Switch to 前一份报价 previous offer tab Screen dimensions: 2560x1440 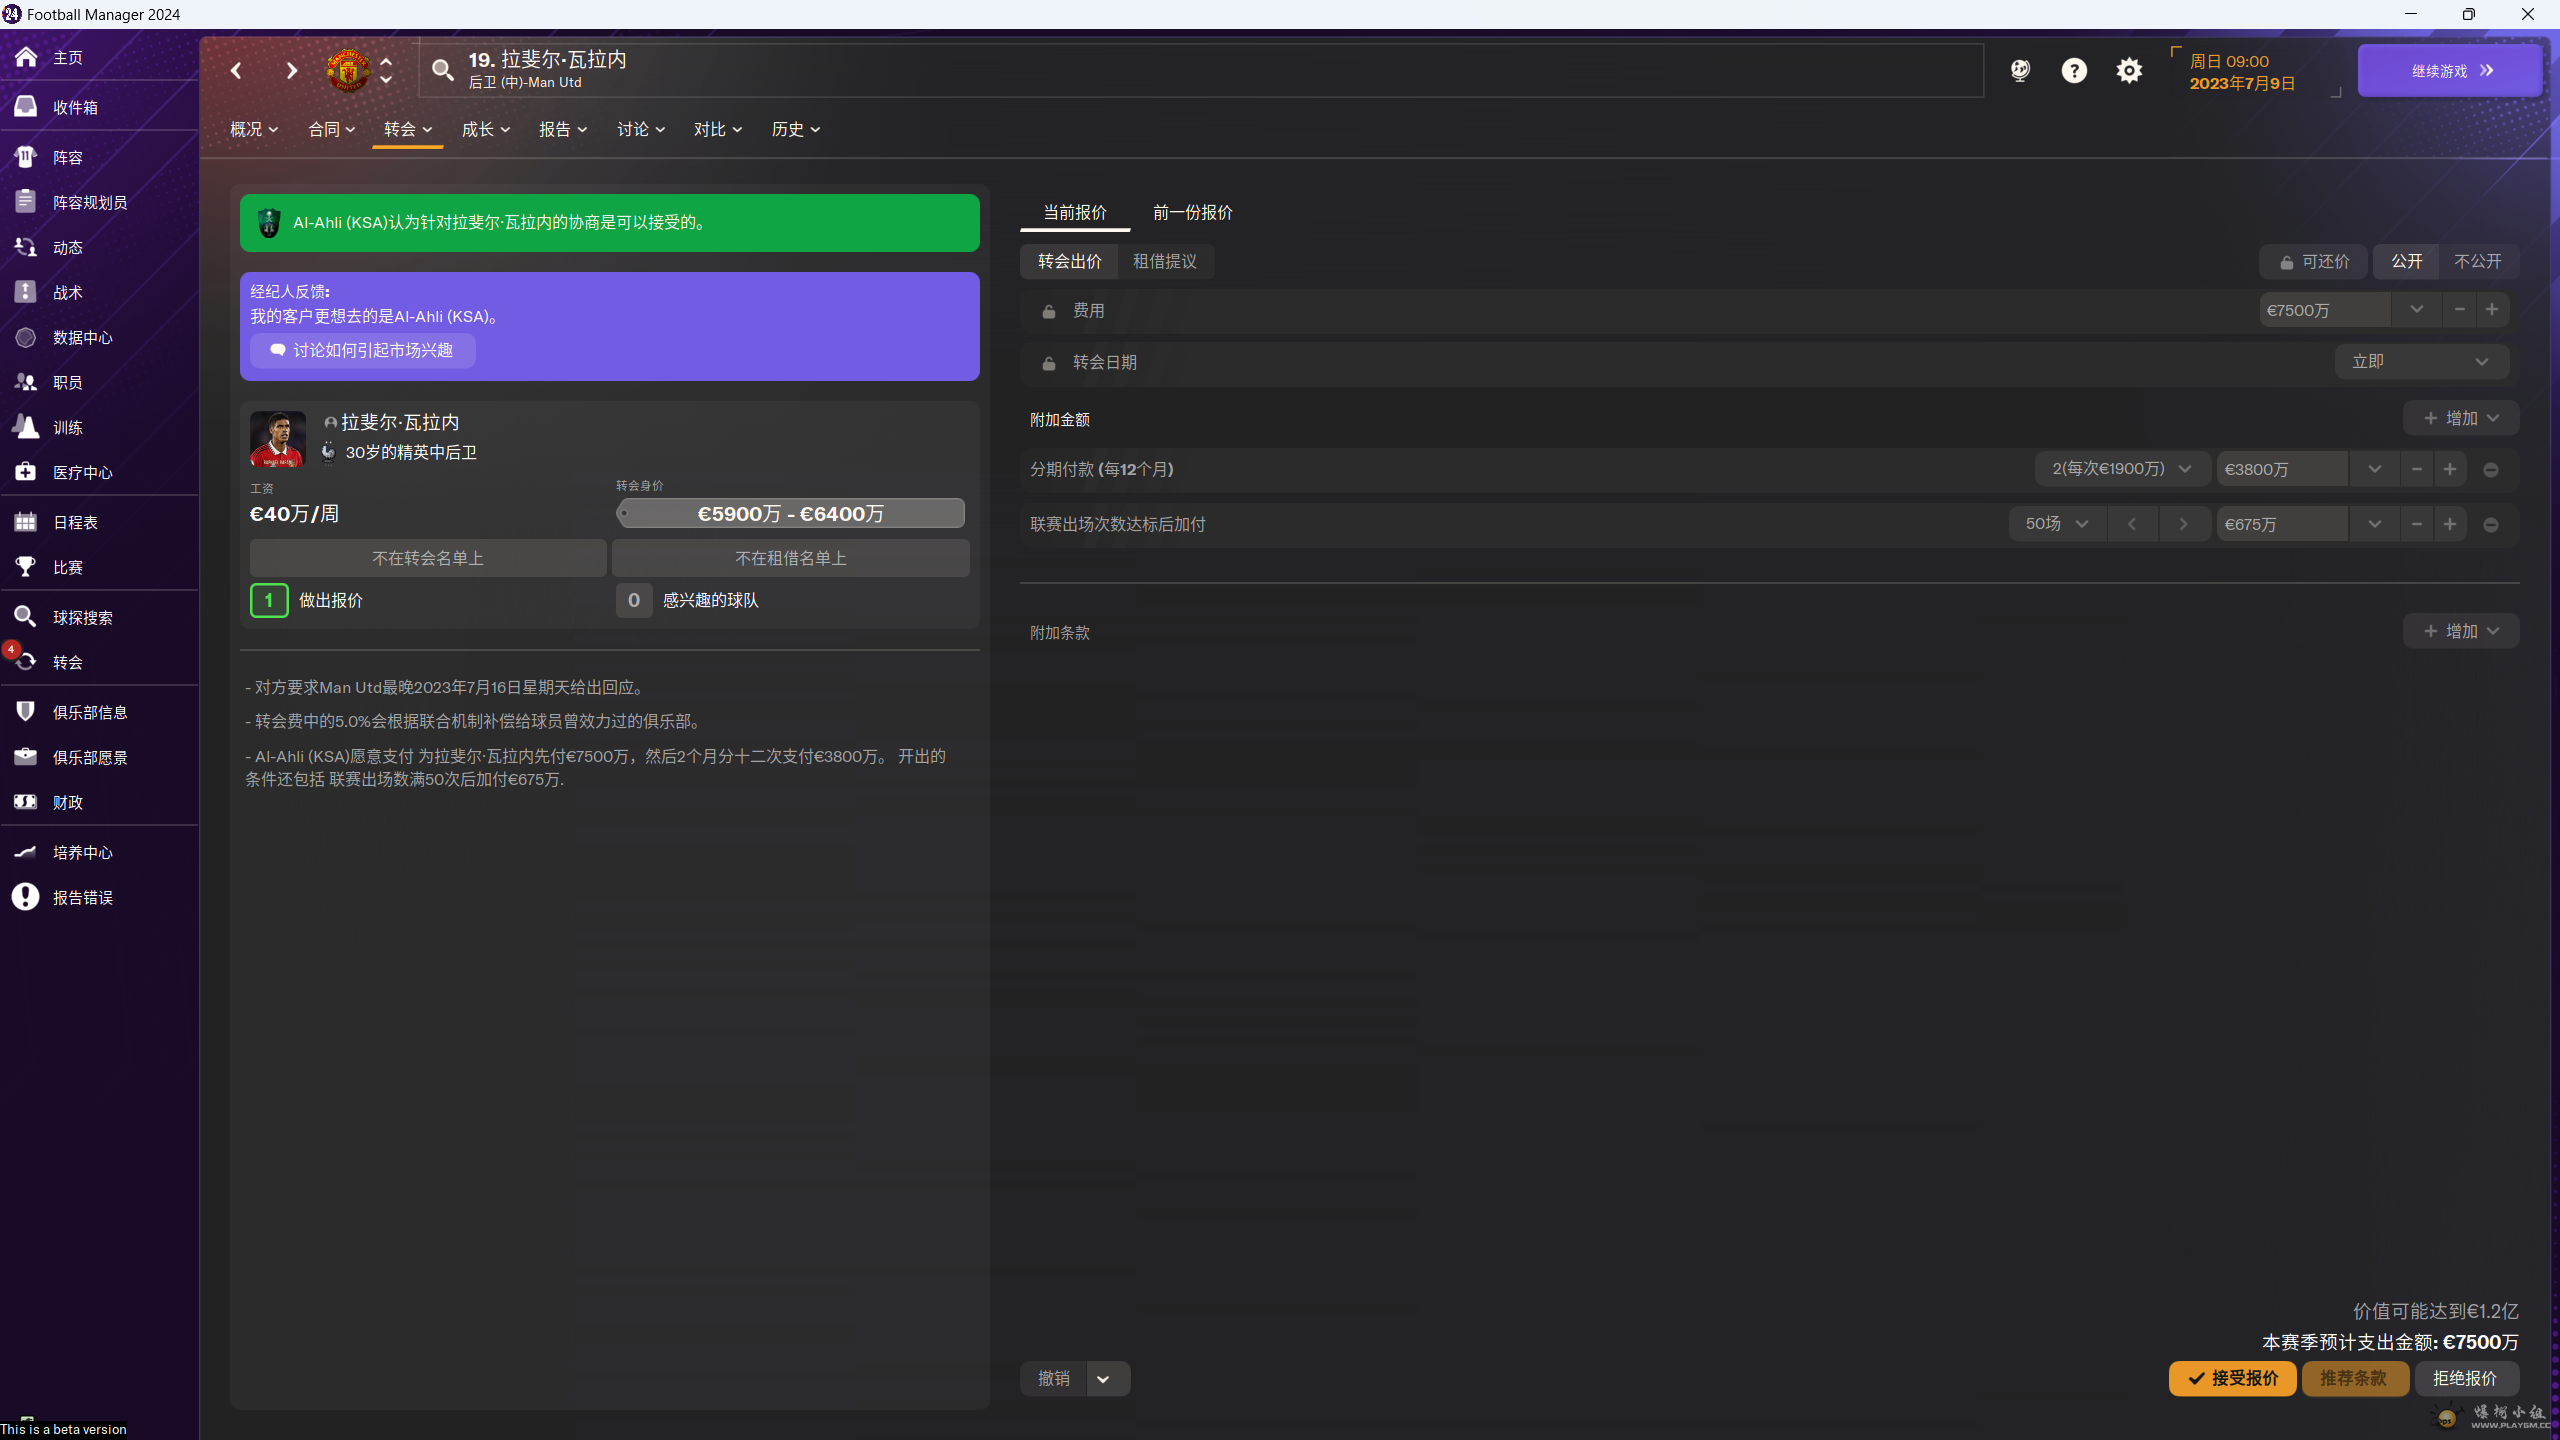(1193, 212)
